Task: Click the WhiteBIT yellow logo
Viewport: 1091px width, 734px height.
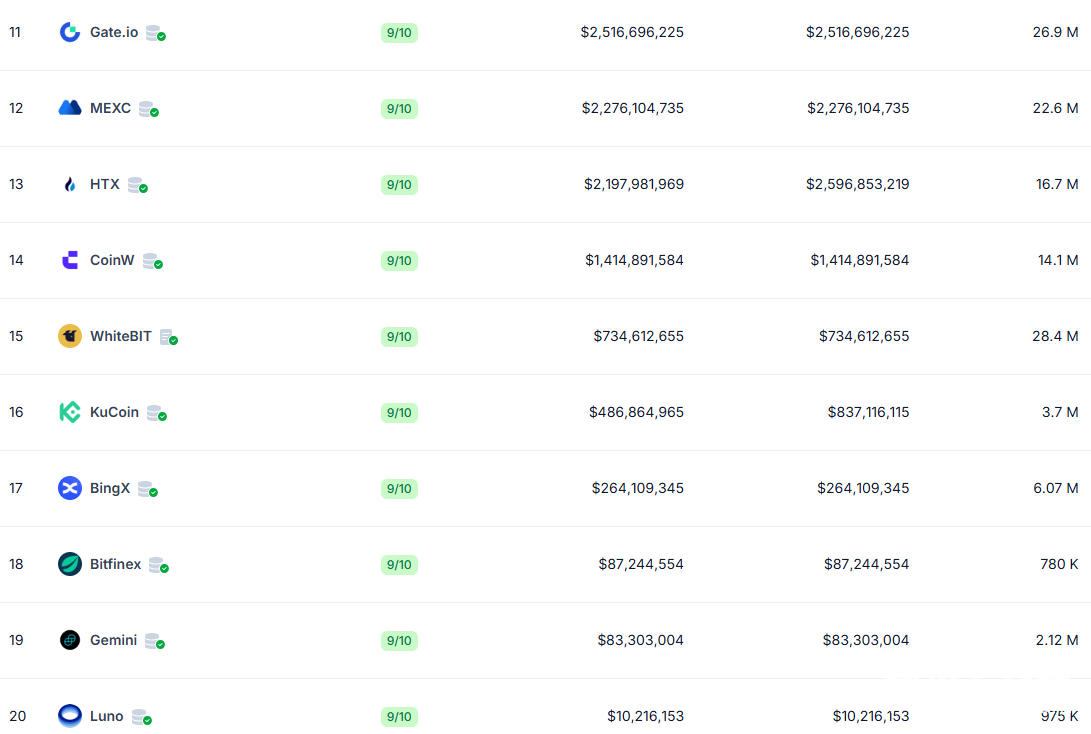Action: [x=70, y=336]
